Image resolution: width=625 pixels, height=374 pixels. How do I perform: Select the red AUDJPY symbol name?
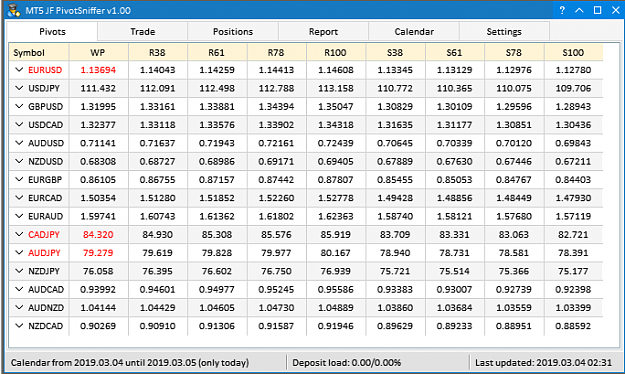(x=44, y=253)
